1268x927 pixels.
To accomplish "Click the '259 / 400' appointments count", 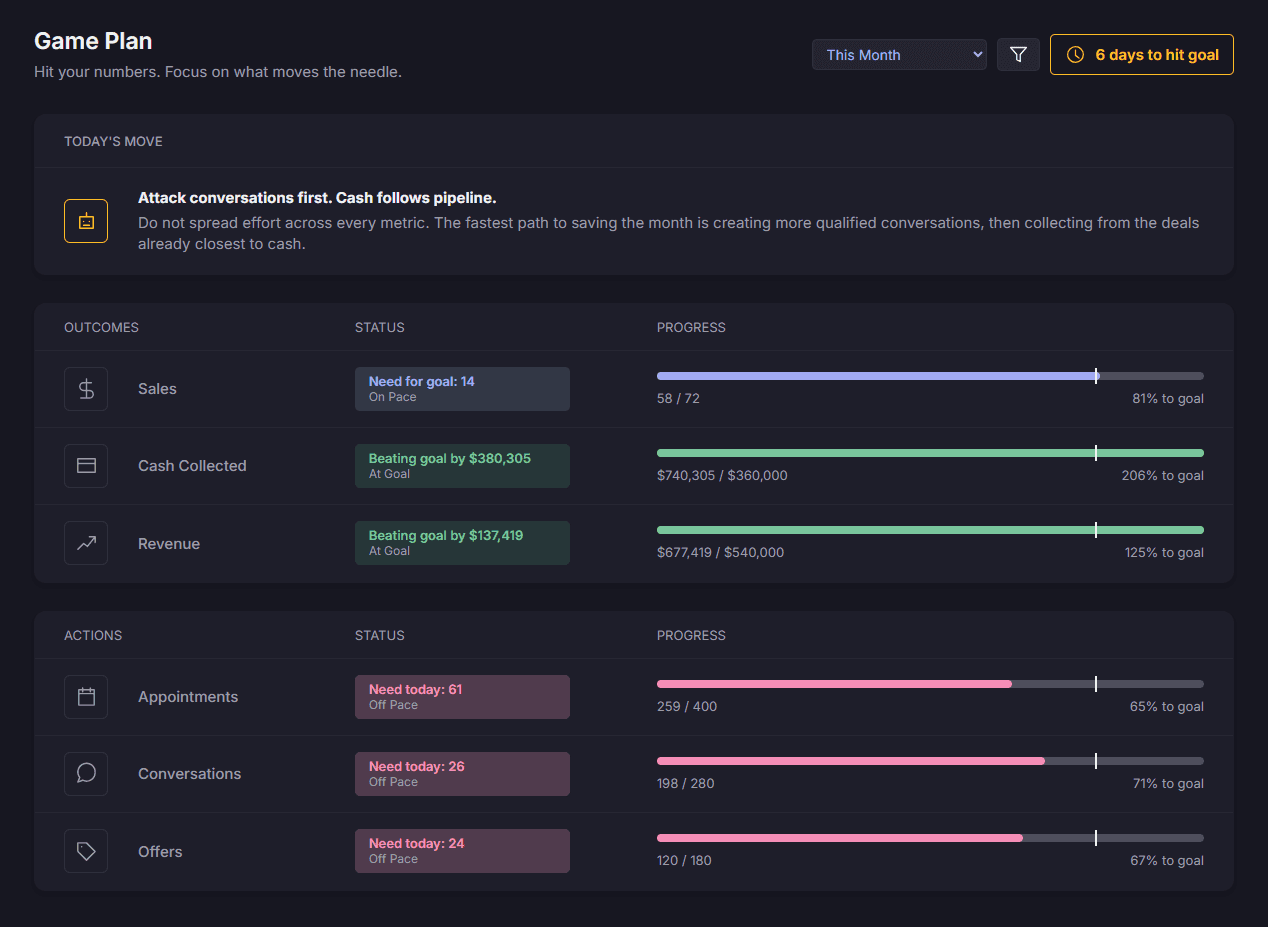I will [x=687, y=707].
